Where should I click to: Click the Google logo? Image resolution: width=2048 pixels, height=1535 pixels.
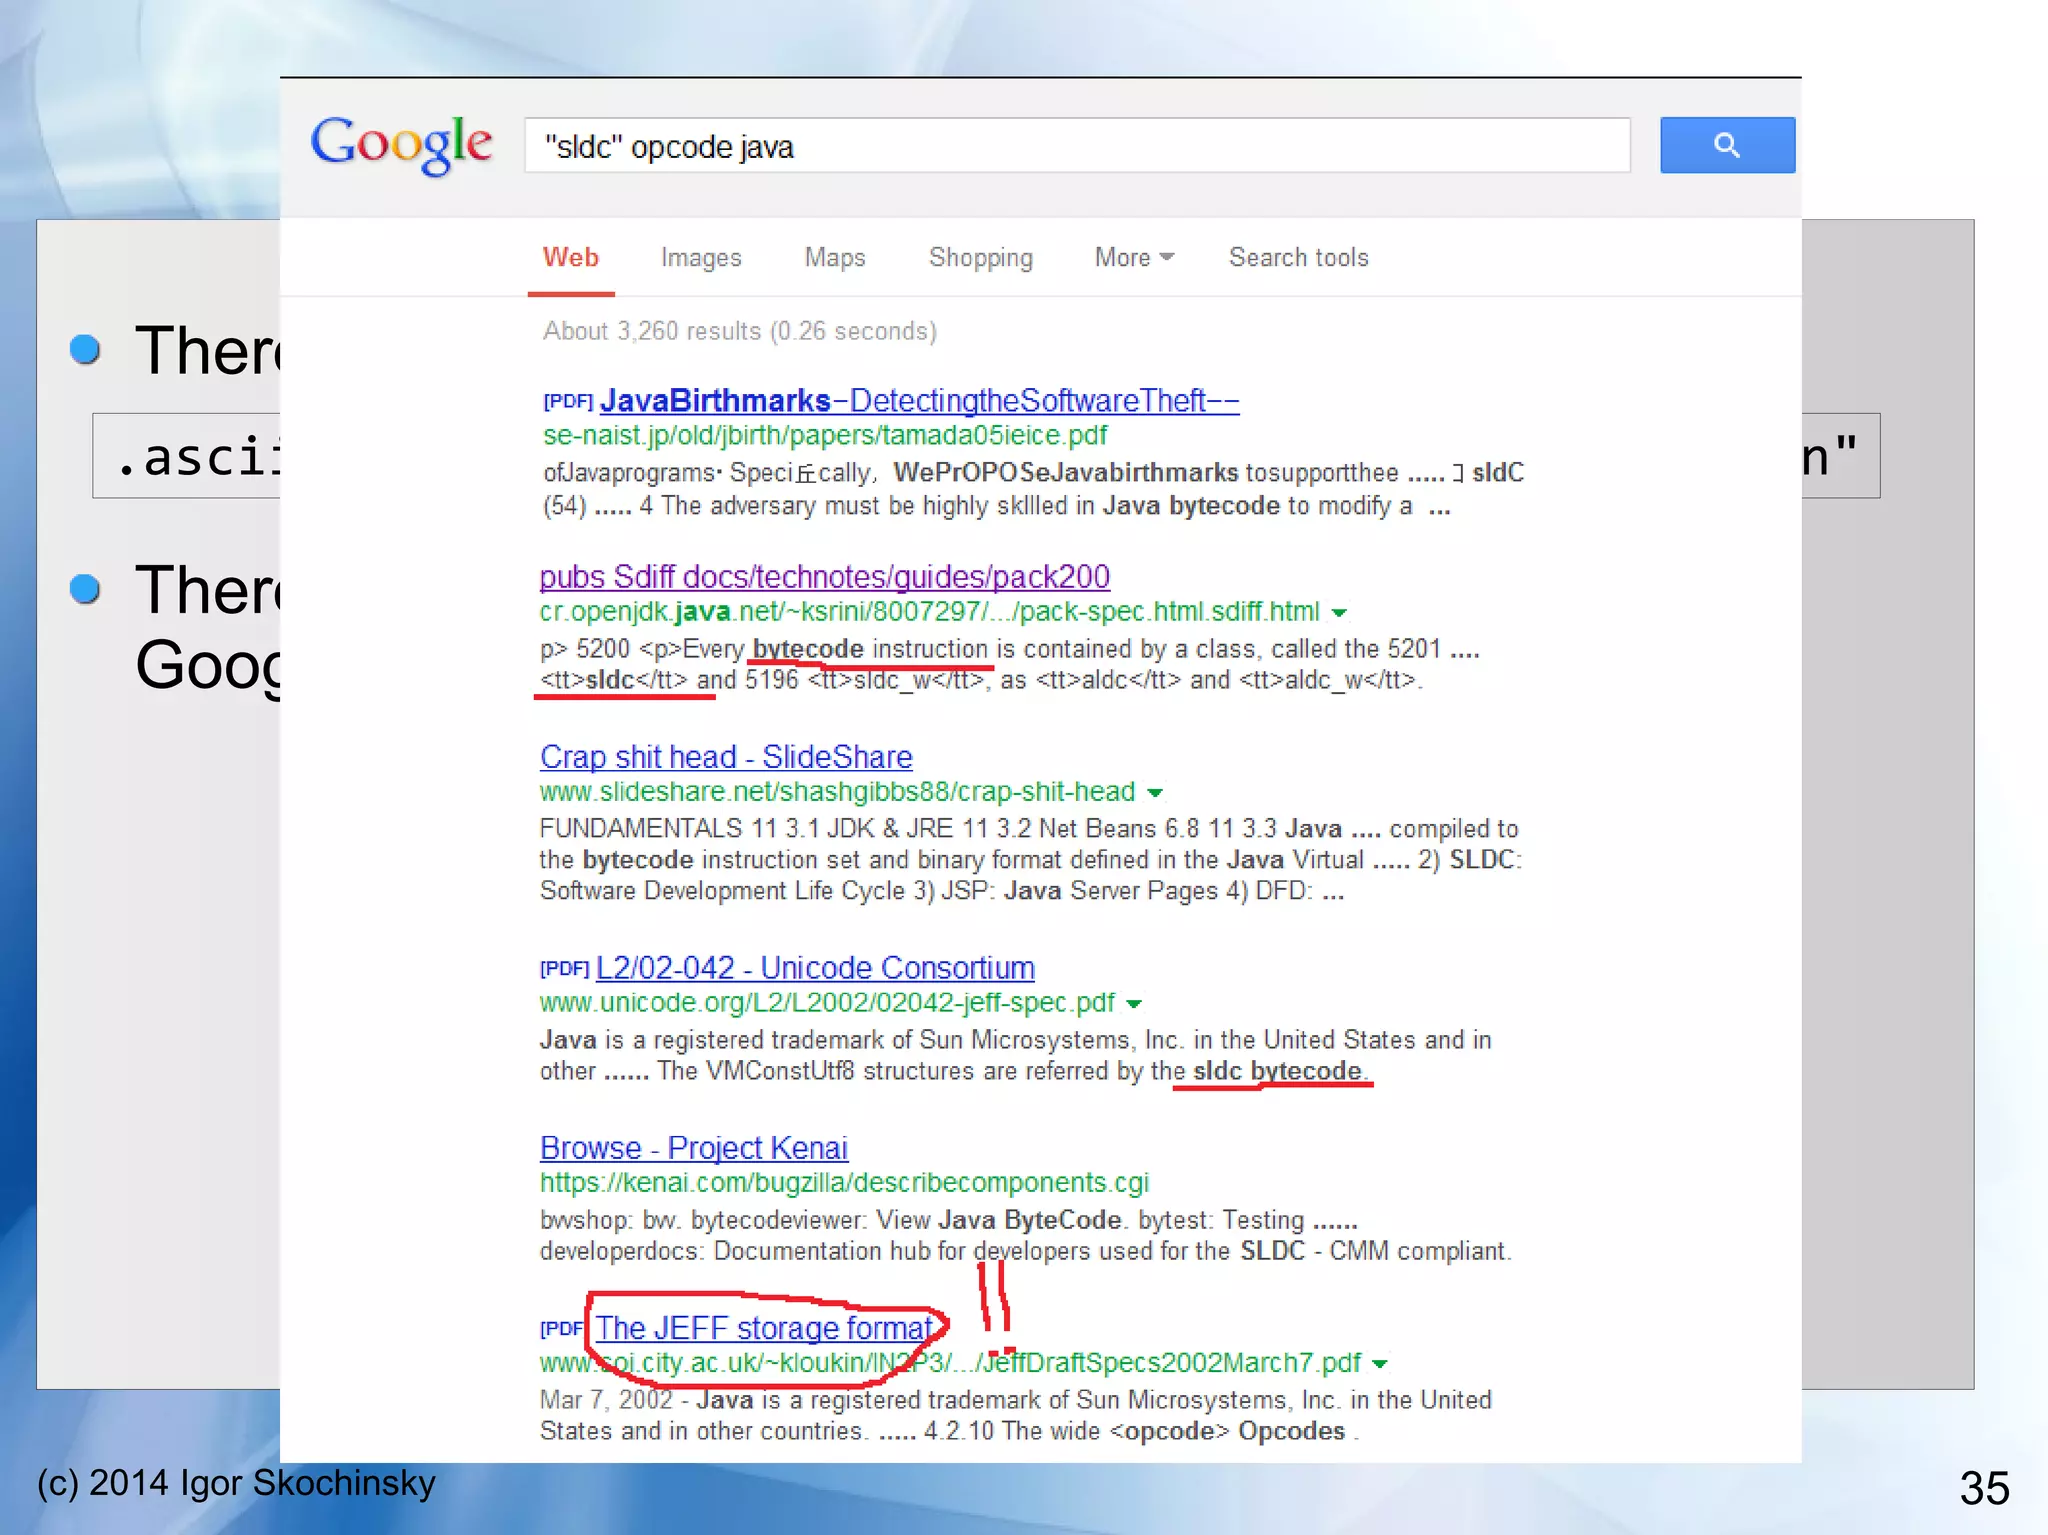[x=401, y=145]
